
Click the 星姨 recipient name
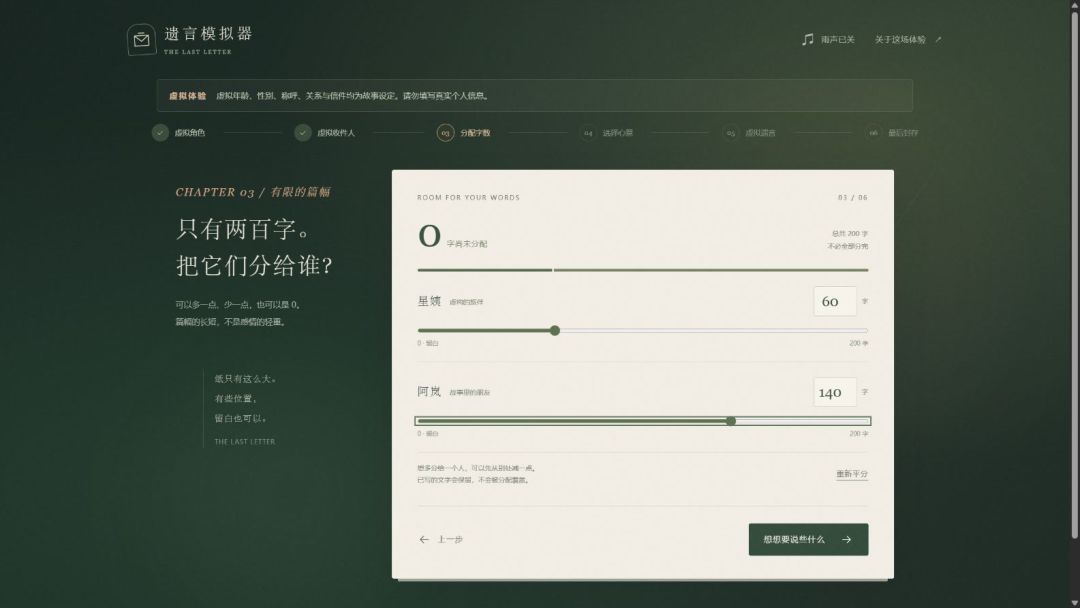[x=429, y=301]
